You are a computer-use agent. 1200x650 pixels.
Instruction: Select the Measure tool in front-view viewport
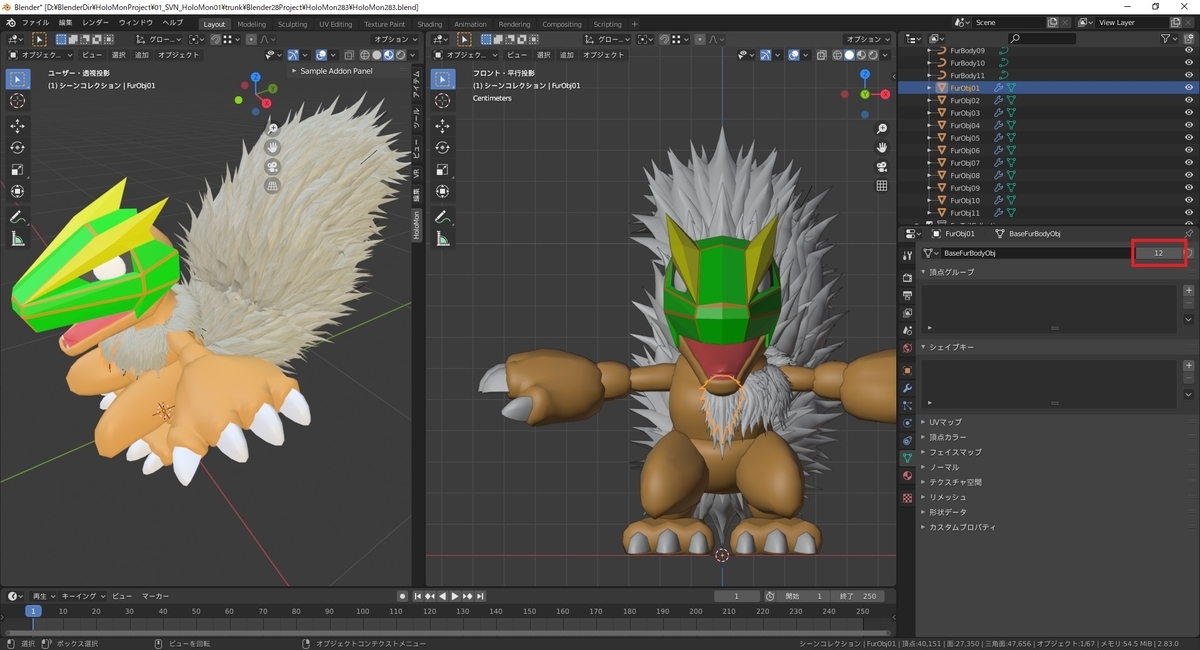(x=443, y=239)
